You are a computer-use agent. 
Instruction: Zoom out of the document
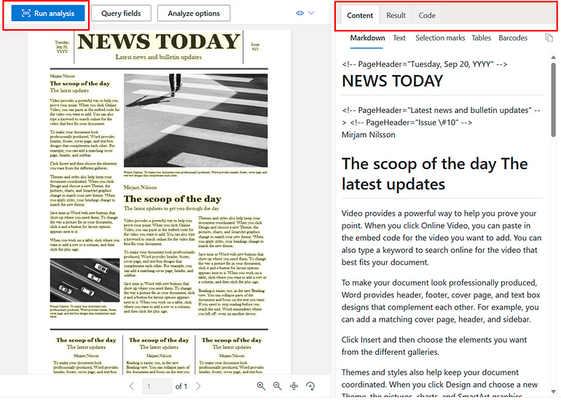tap(277, 386)
